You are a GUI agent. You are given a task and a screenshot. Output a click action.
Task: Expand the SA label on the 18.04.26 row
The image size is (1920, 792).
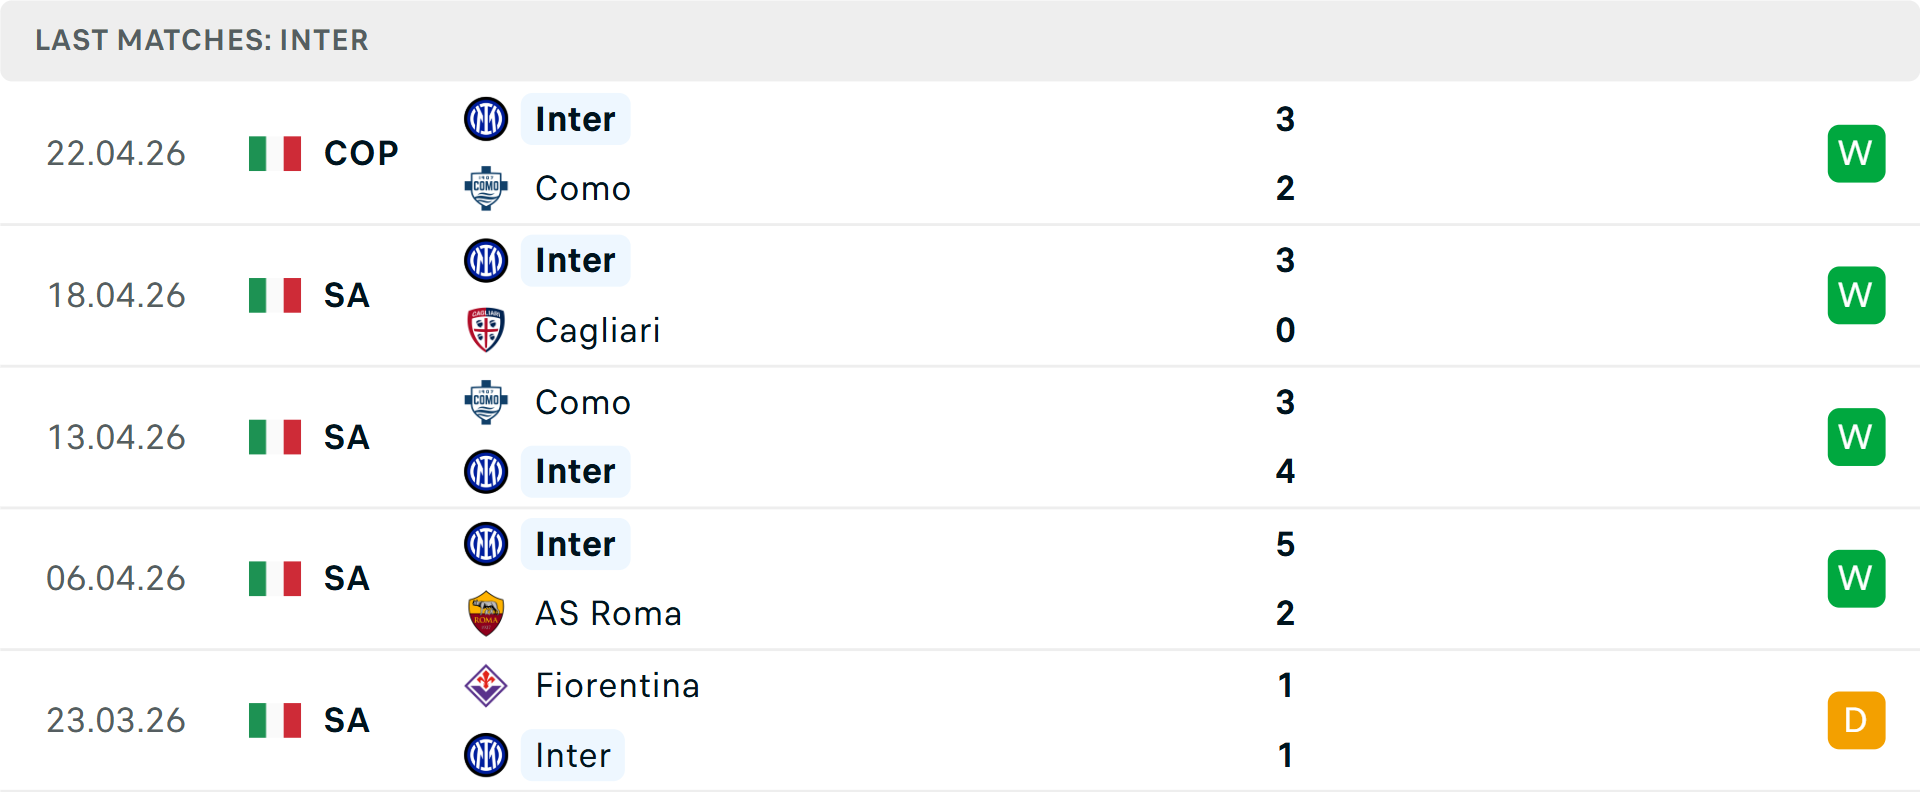tap(346, 295)
